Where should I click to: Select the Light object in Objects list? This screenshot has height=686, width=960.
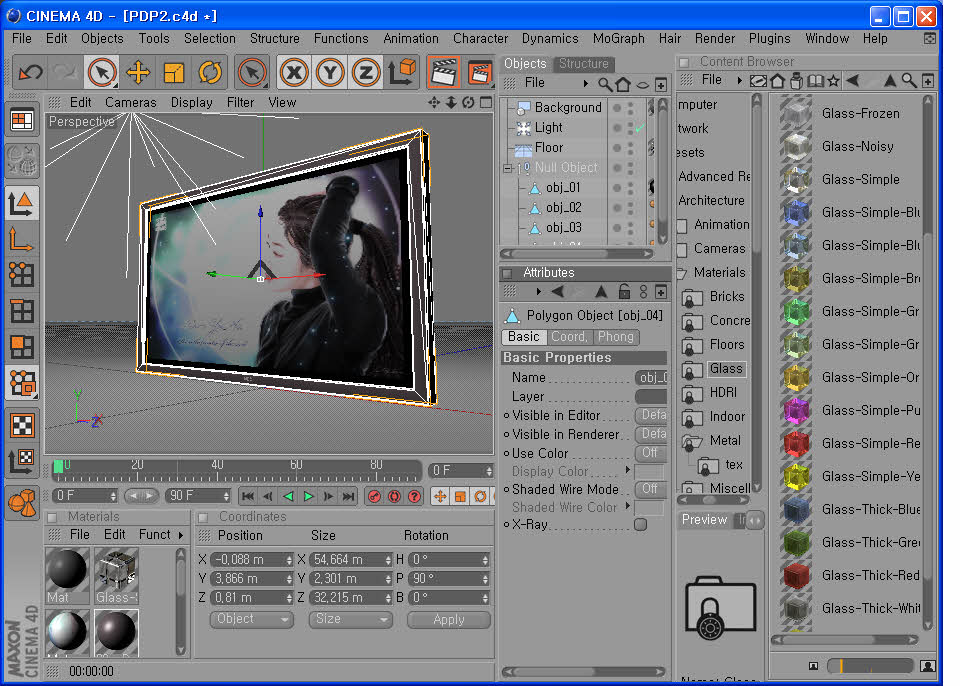click(548, 127)
